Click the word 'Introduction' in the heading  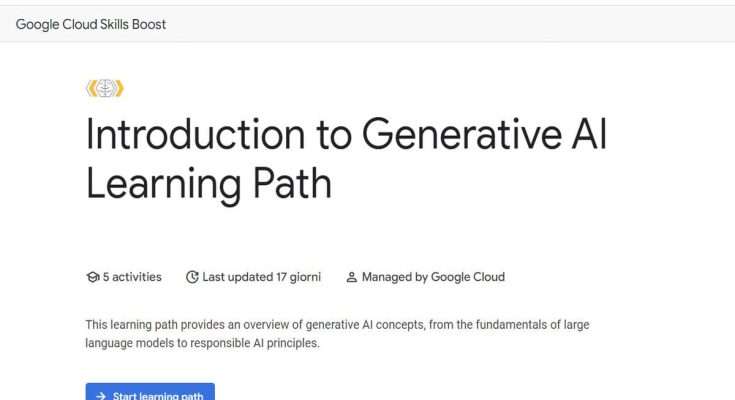point(195,135)
